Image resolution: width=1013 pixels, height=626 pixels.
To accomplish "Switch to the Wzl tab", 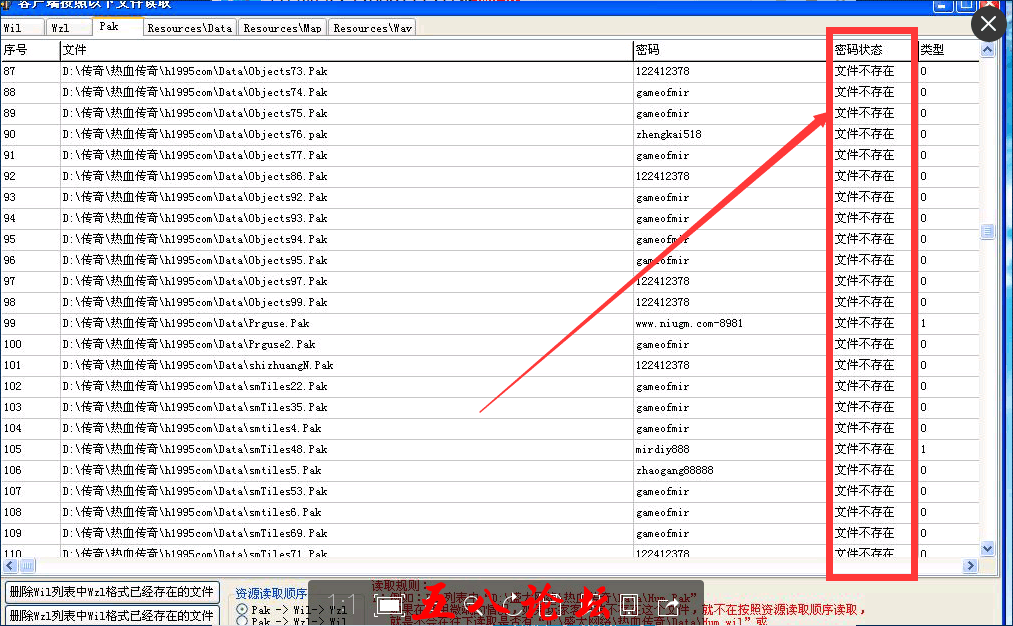I will 60,28.
